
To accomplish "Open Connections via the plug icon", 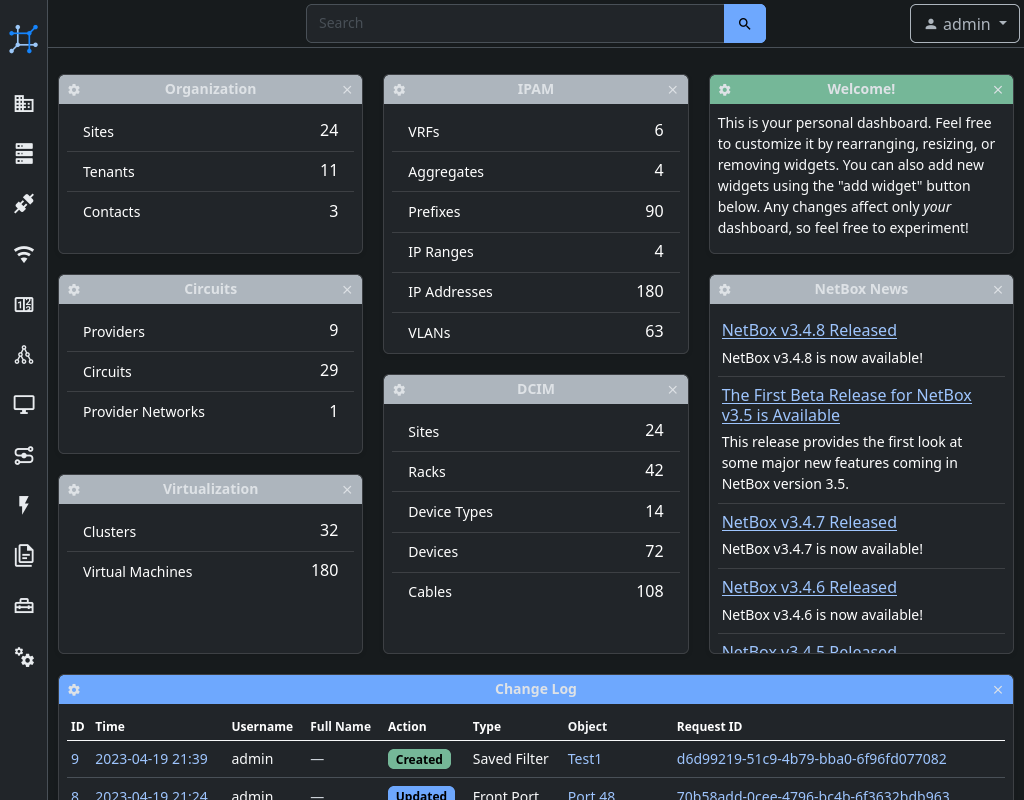I will tap(24, 203).
